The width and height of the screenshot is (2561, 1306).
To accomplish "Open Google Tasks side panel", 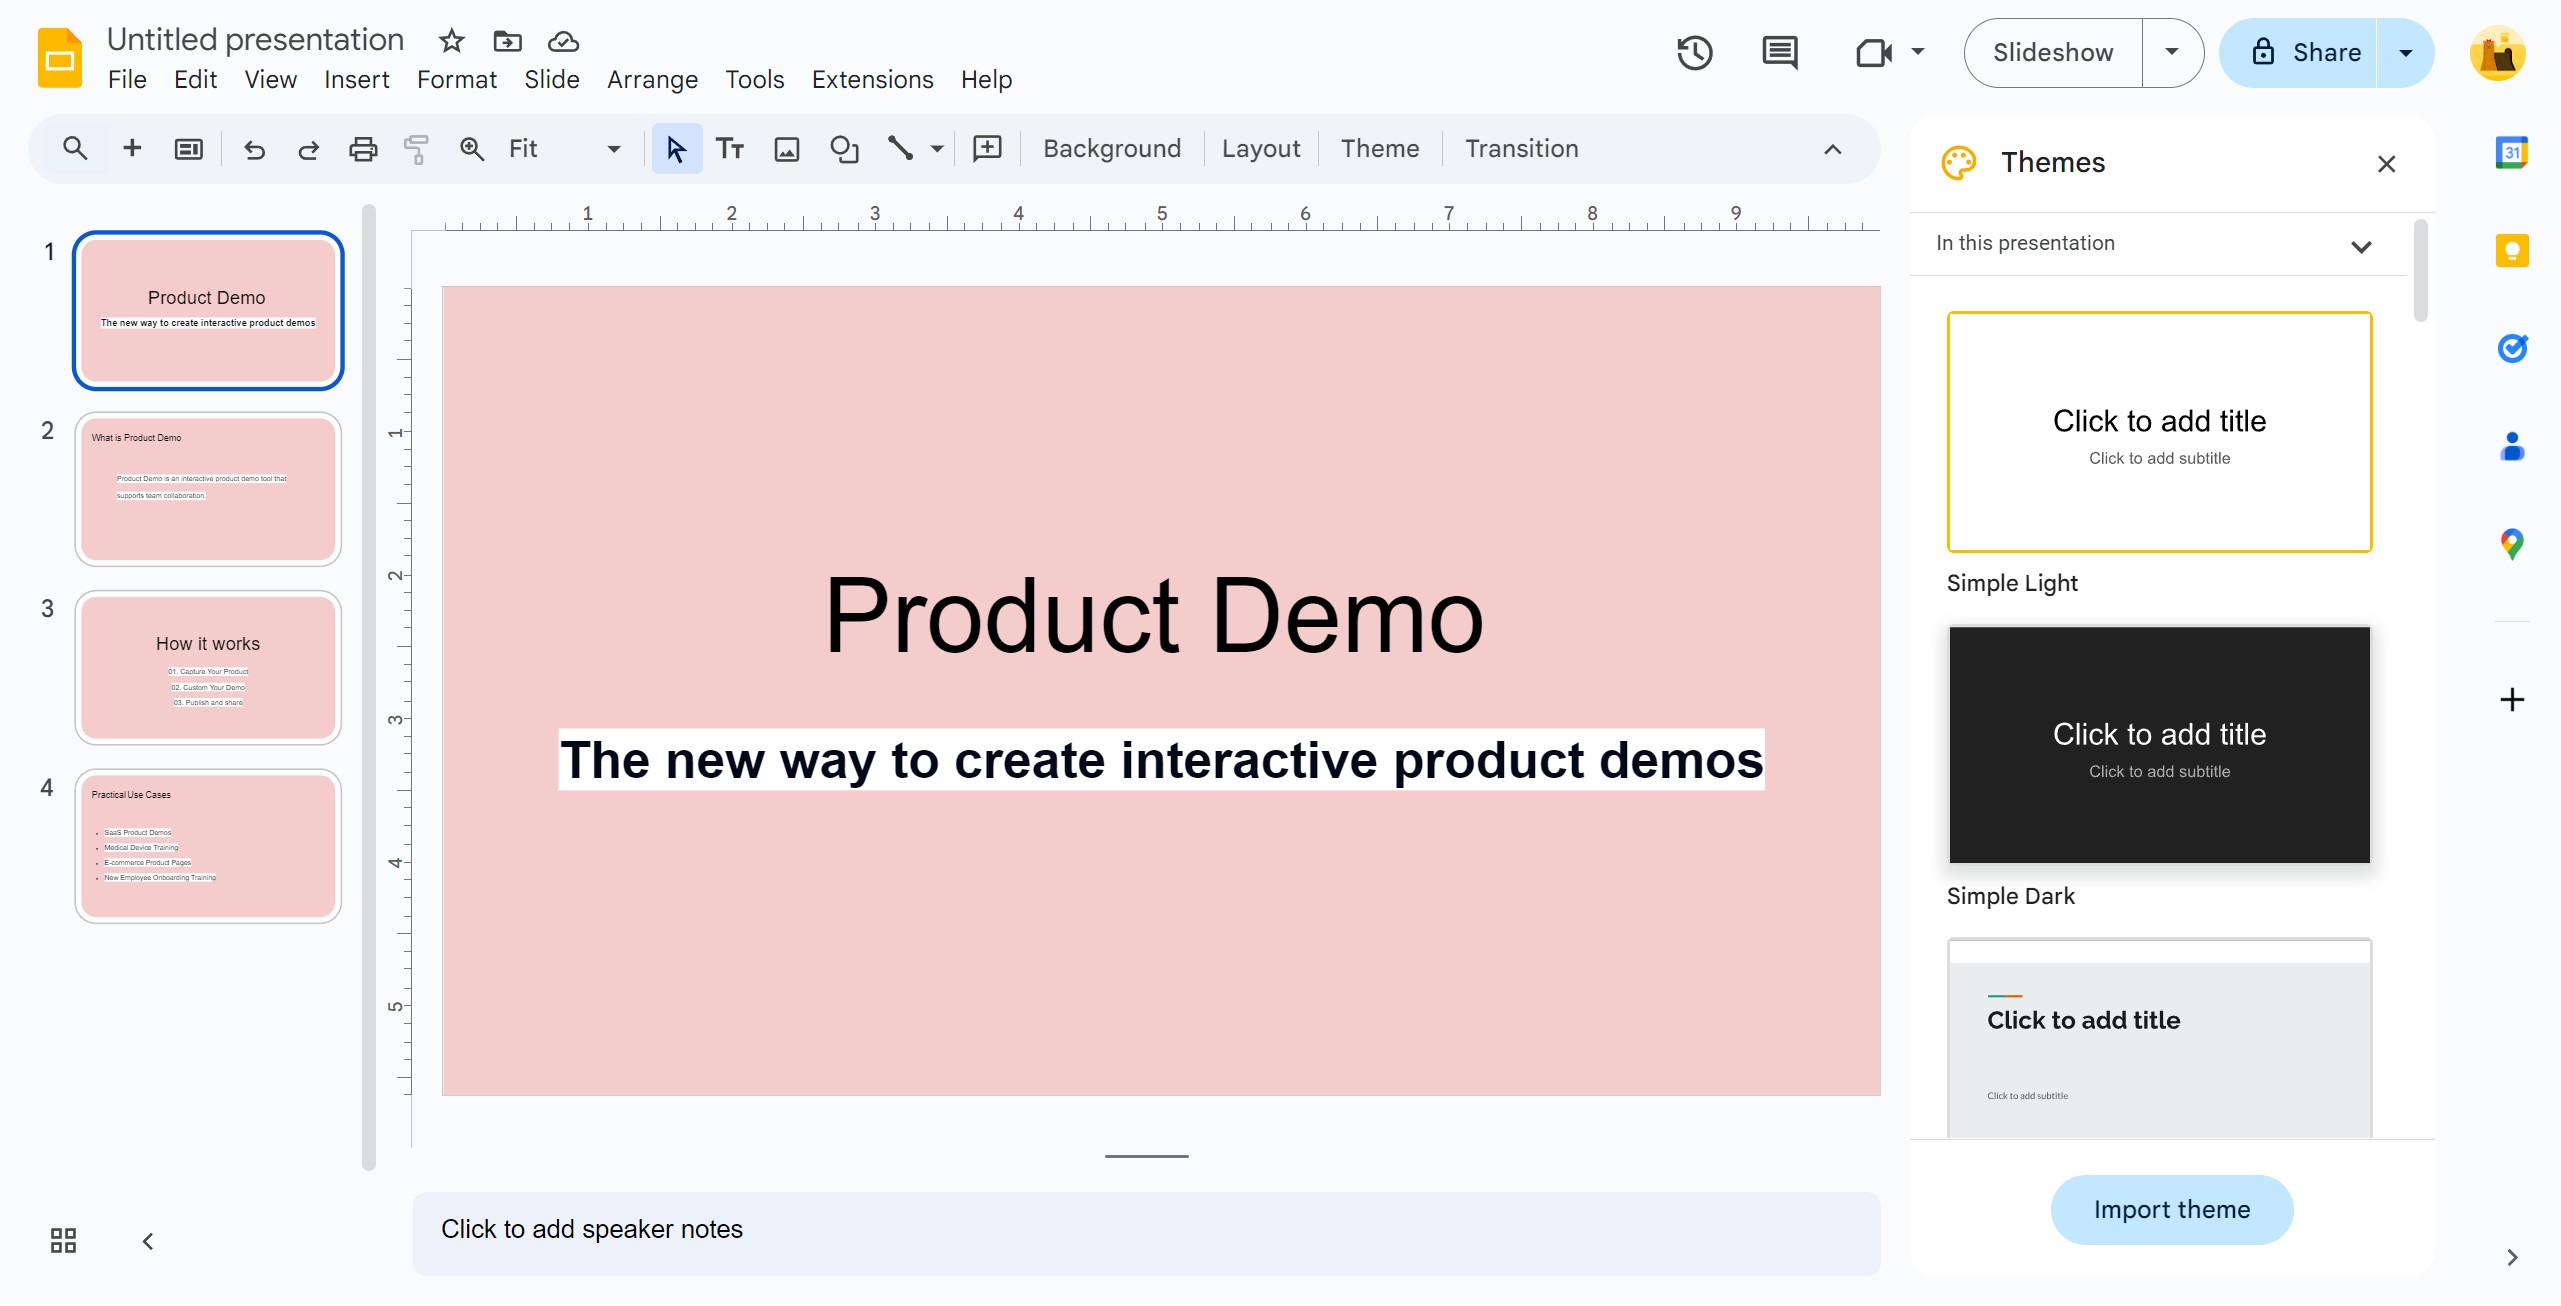I will pyautogui.click(x=2511, y=348).
